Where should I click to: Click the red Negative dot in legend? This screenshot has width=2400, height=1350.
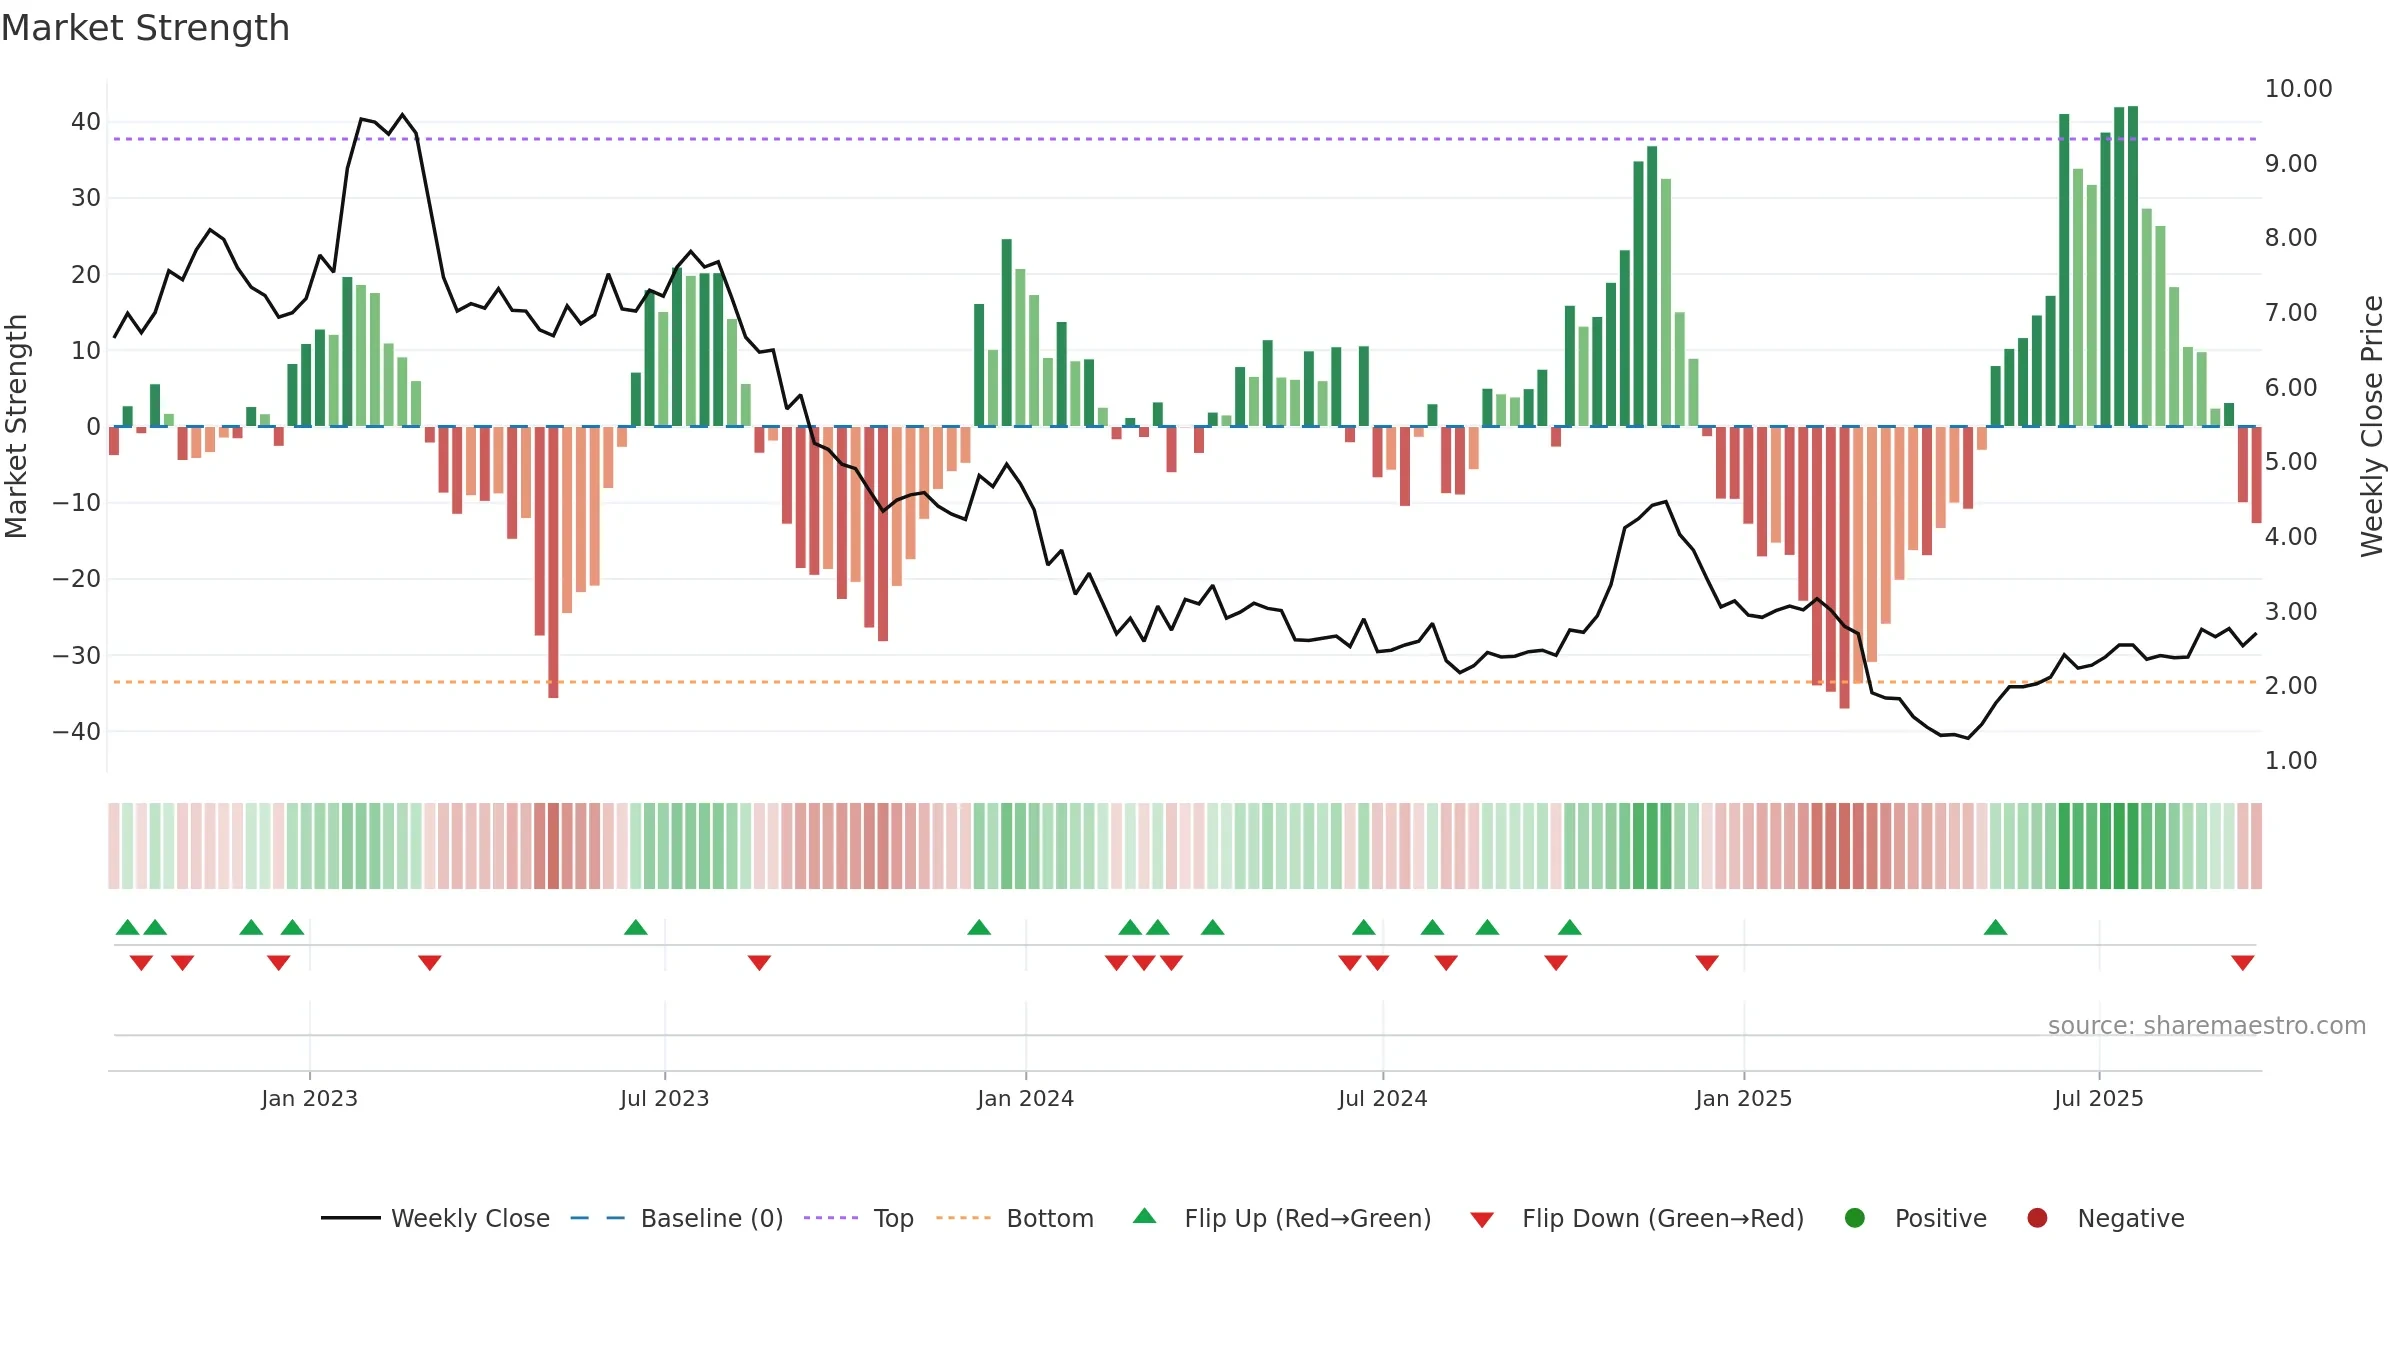2037,1218
